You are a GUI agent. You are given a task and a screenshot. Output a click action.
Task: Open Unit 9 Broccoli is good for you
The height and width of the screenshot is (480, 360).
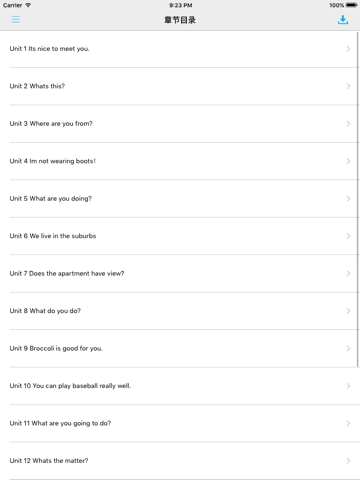tap(180, 348)
